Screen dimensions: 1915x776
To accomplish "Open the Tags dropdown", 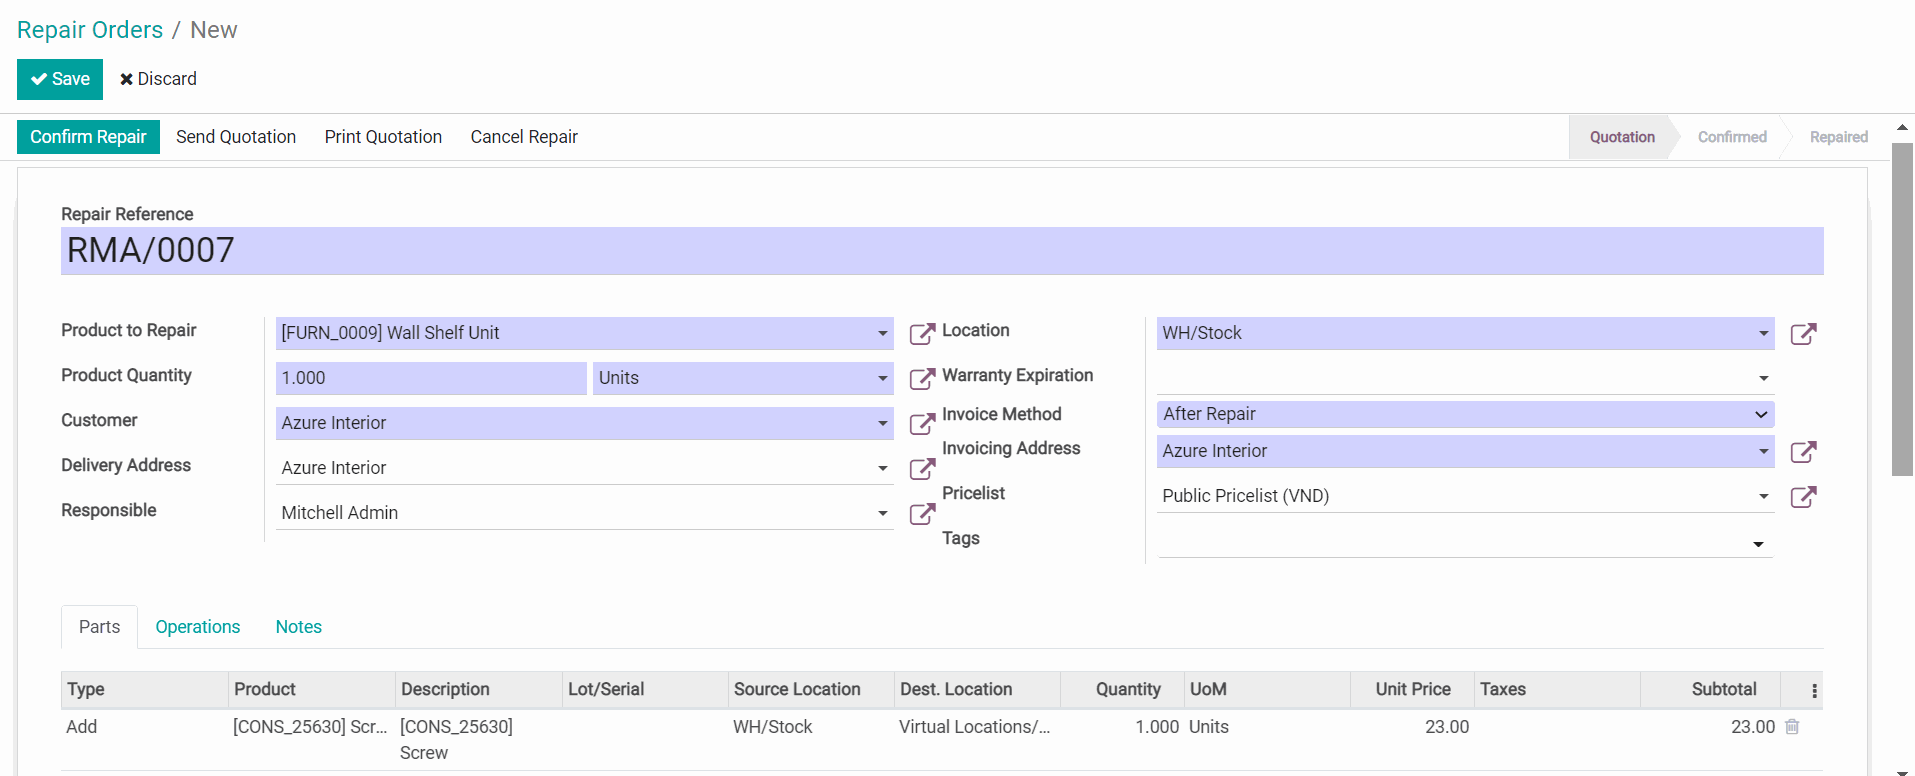I will 1757,544.
